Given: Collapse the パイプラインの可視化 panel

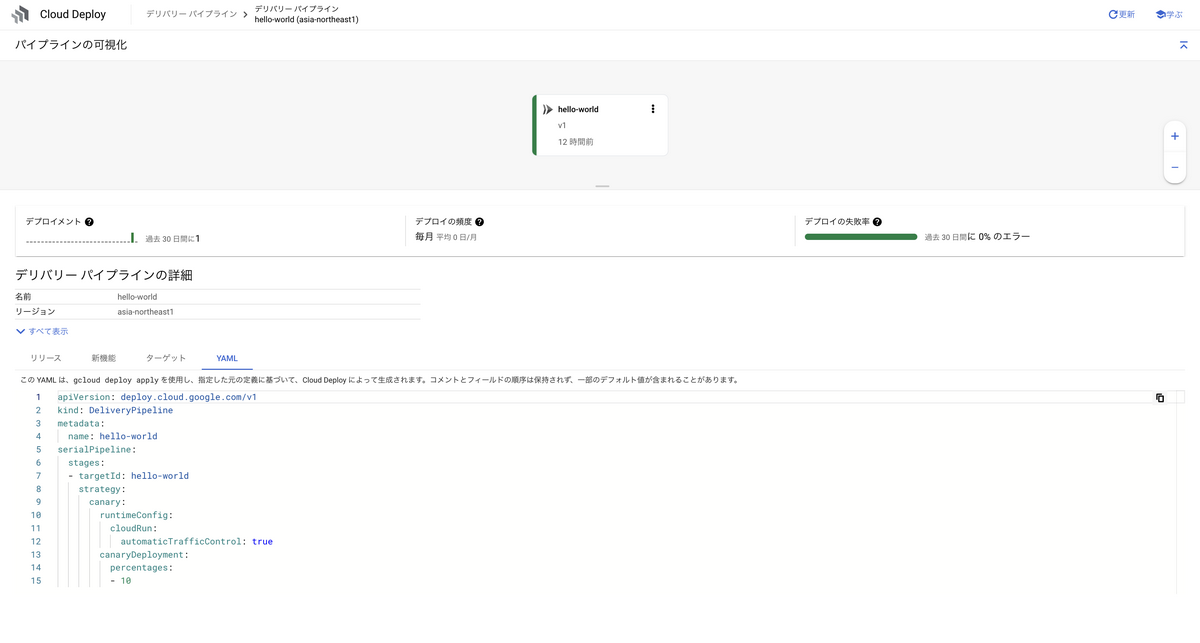Looking at the screenshot, I should [1183, 45].
